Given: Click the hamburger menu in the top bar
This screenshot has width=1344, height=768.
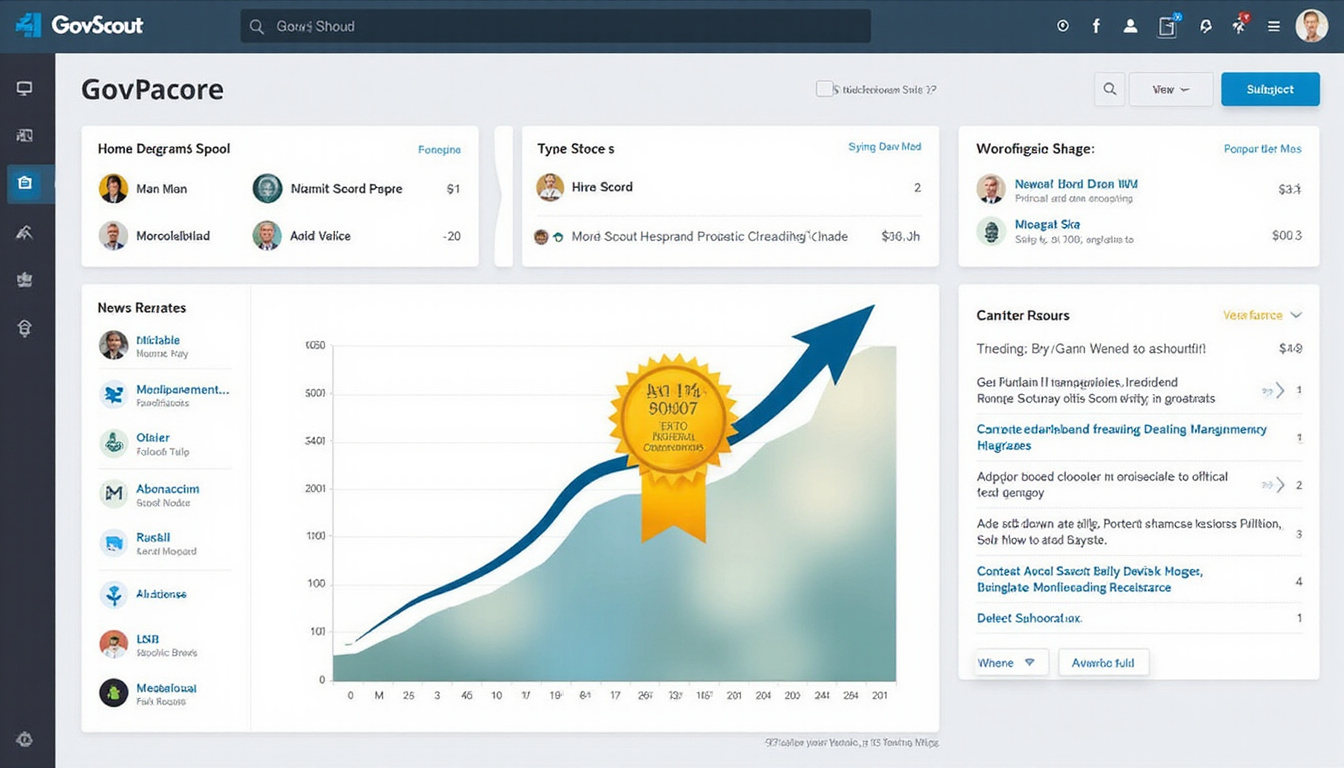Looking at the screenshot, I should 1273,25.
